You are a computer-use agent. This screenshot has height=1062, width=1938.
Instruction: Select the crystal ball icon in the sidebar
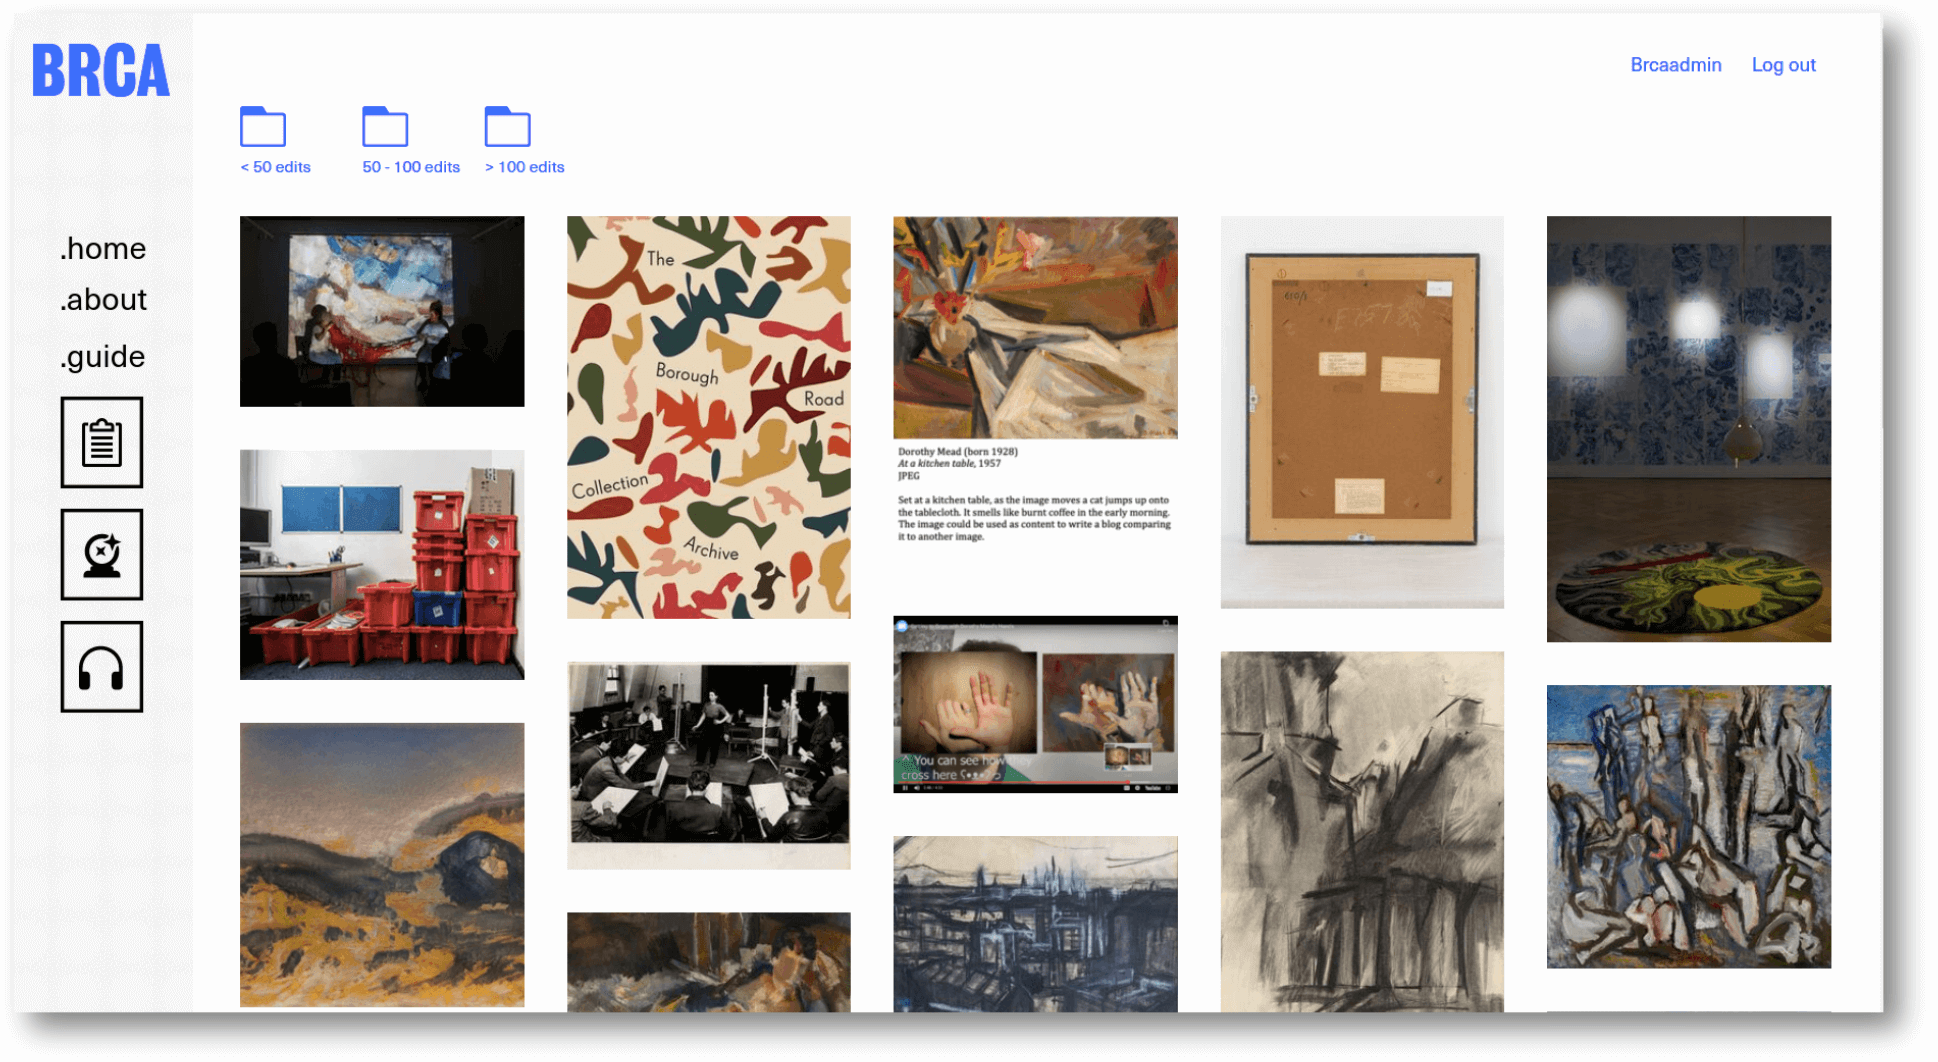[101, 556]
